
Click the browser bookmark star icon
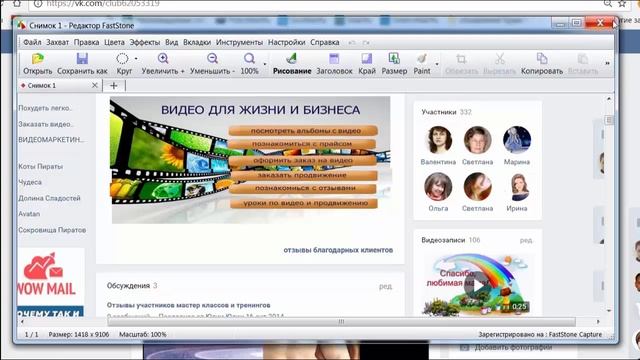[622, 4]
